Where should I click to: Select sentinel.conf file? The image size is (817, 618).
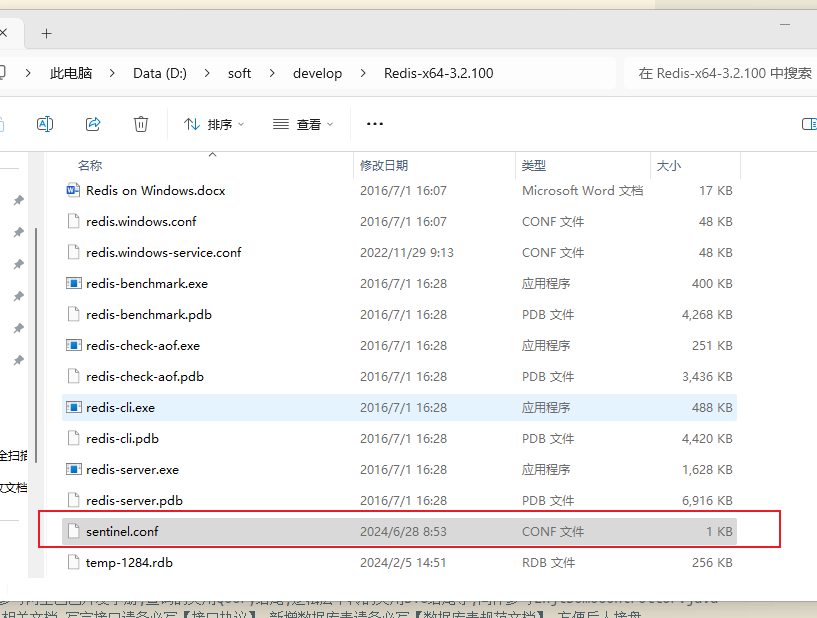pyautogui.click(x=399, y=532)
